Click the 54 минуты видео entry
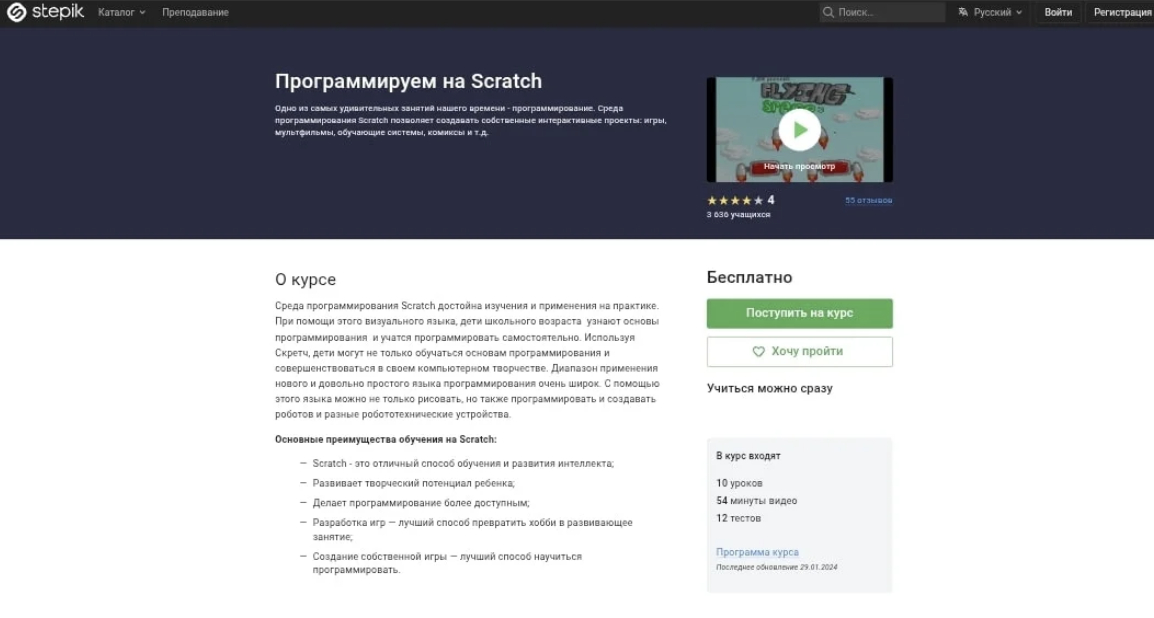Image resolution: width=1154 pixels, height=618 pixels. (x=757, y=501)
